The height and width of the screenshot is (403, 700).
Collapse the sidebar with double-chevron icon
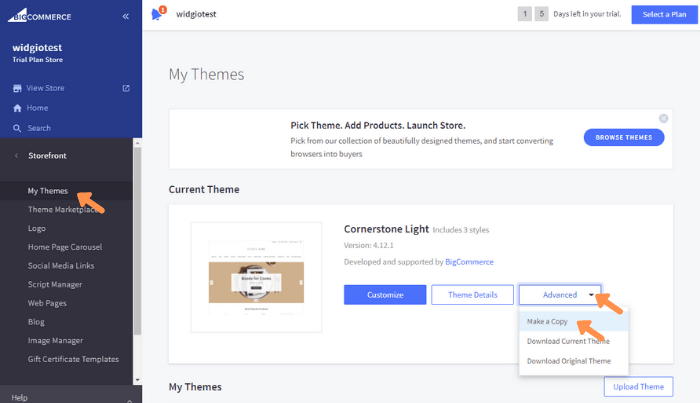pos(125,17)
